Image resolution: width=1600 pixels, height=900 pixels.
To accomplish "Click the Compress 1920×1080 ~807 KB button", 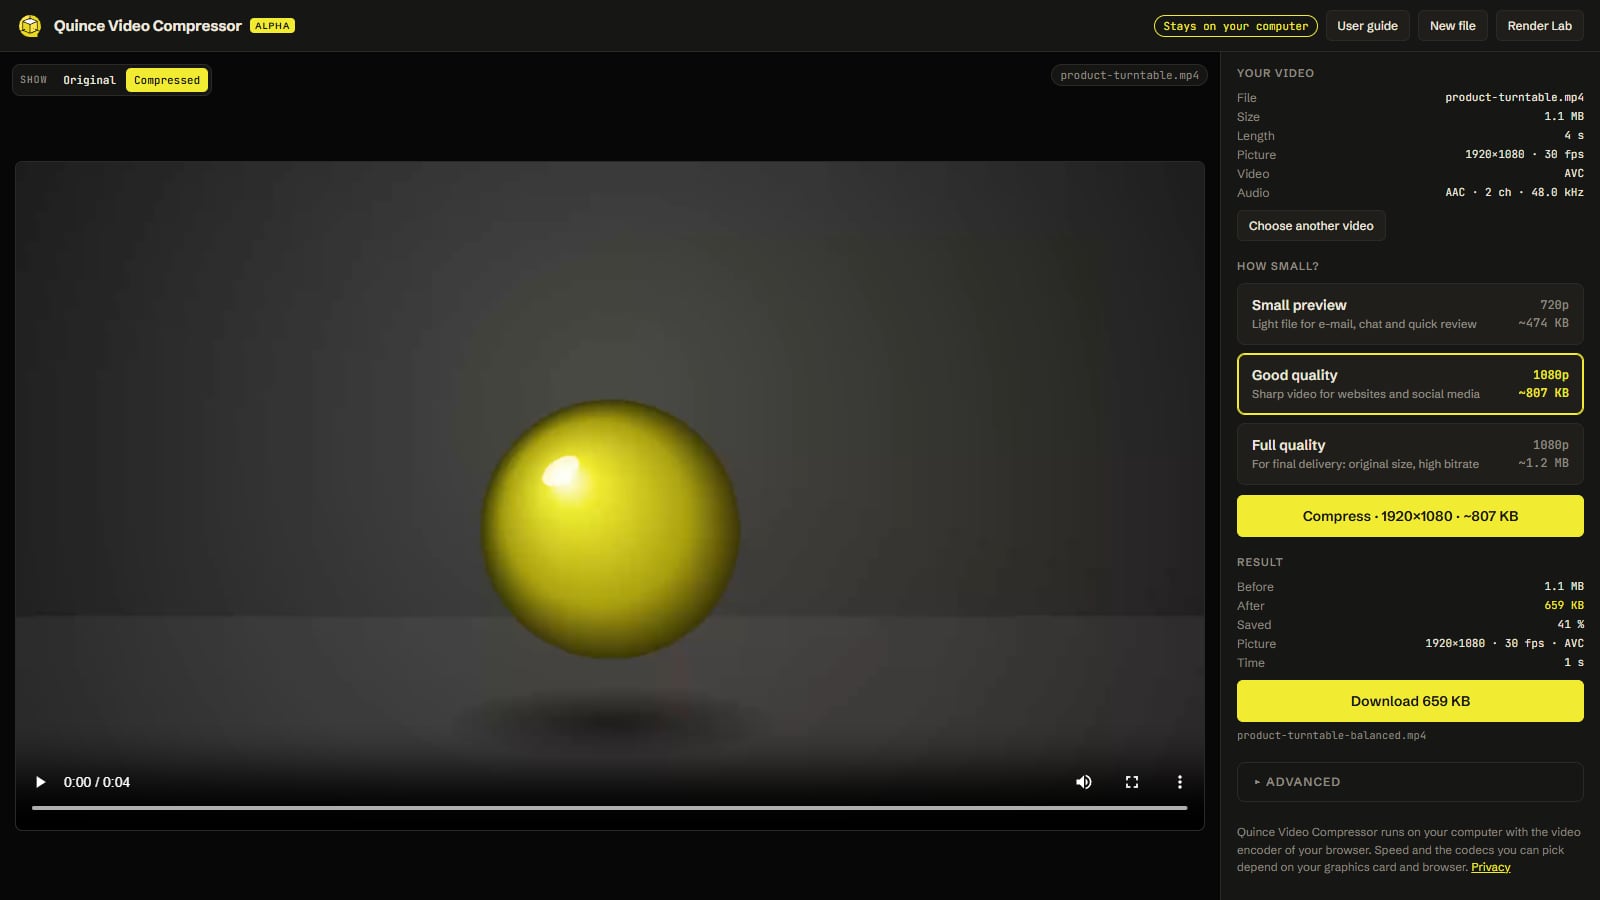I will pyautogui.click(x=1410, y=516).
